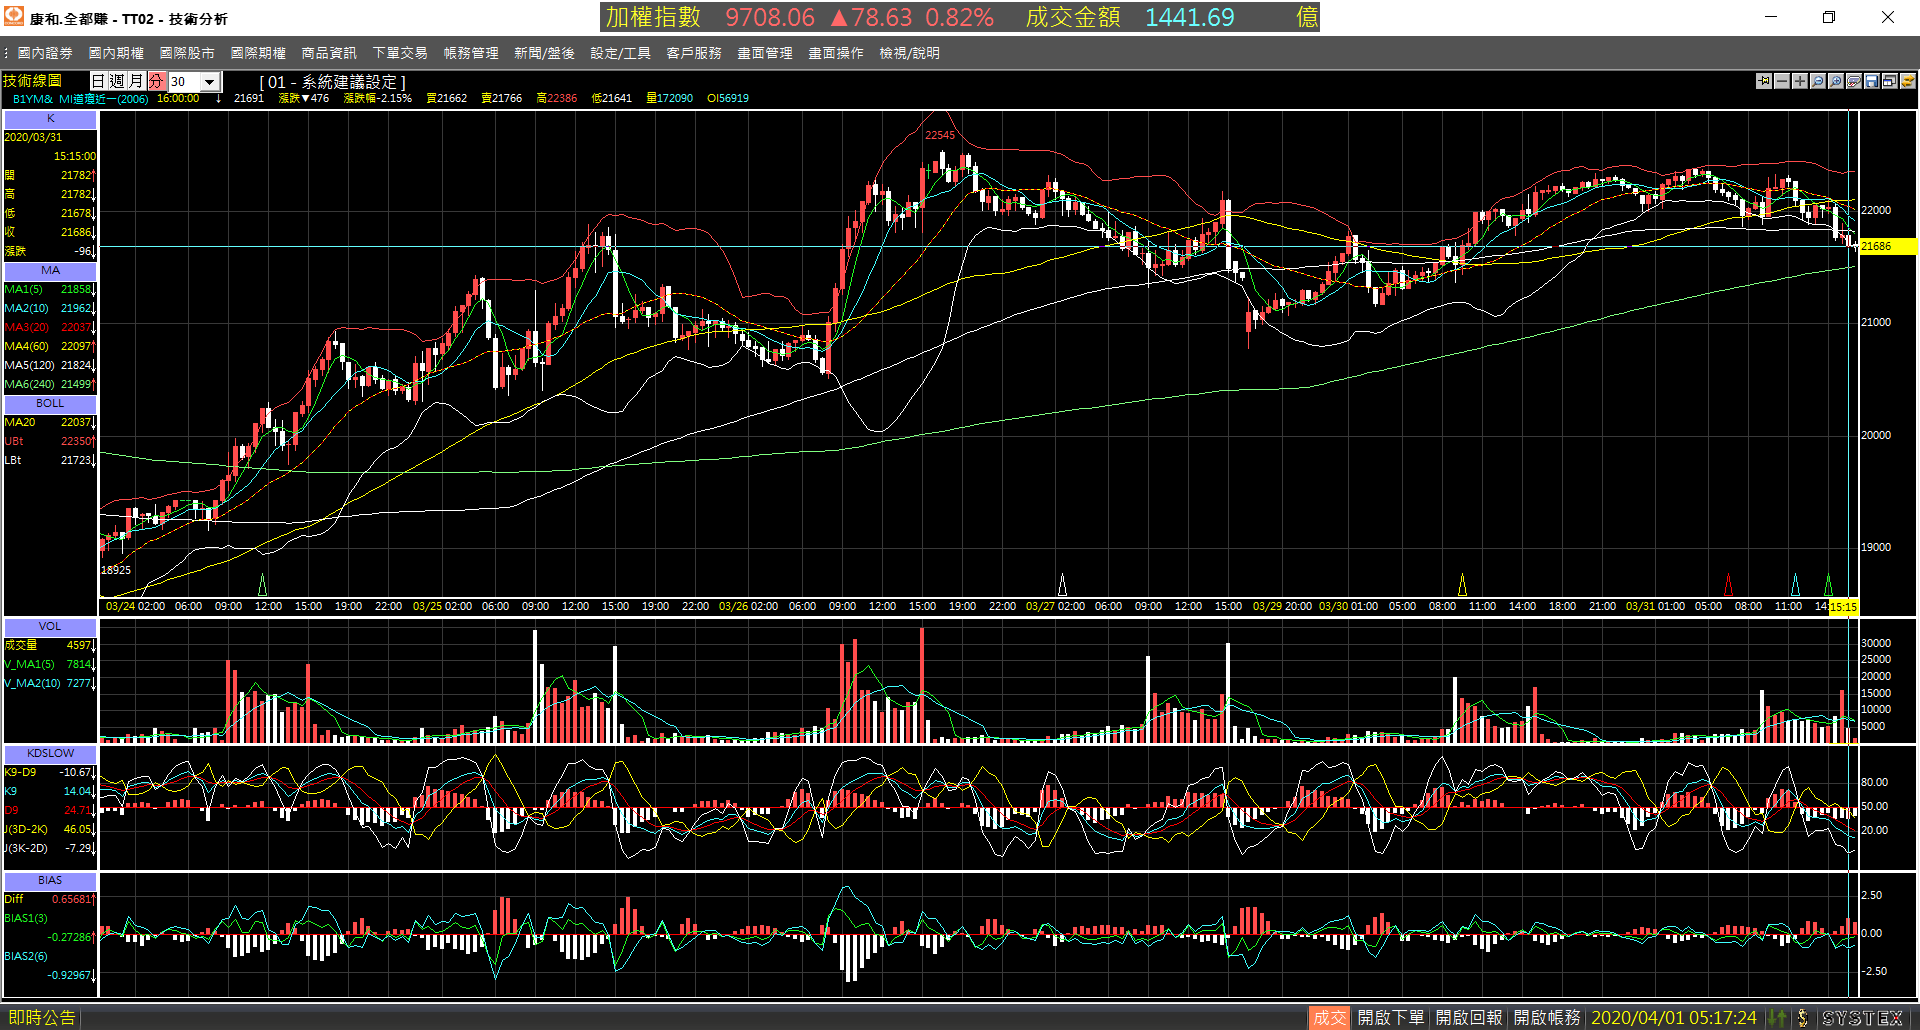Viewport: 1920px width, 1030px height.
Task: Click the MA5(120) legend entry
Action: tap(49, 365)
